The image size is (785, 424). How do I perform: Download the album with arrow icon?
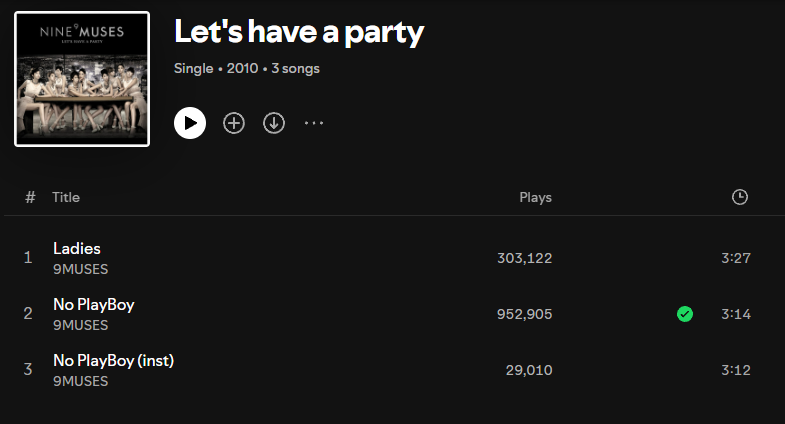click(x=274, y=123)
